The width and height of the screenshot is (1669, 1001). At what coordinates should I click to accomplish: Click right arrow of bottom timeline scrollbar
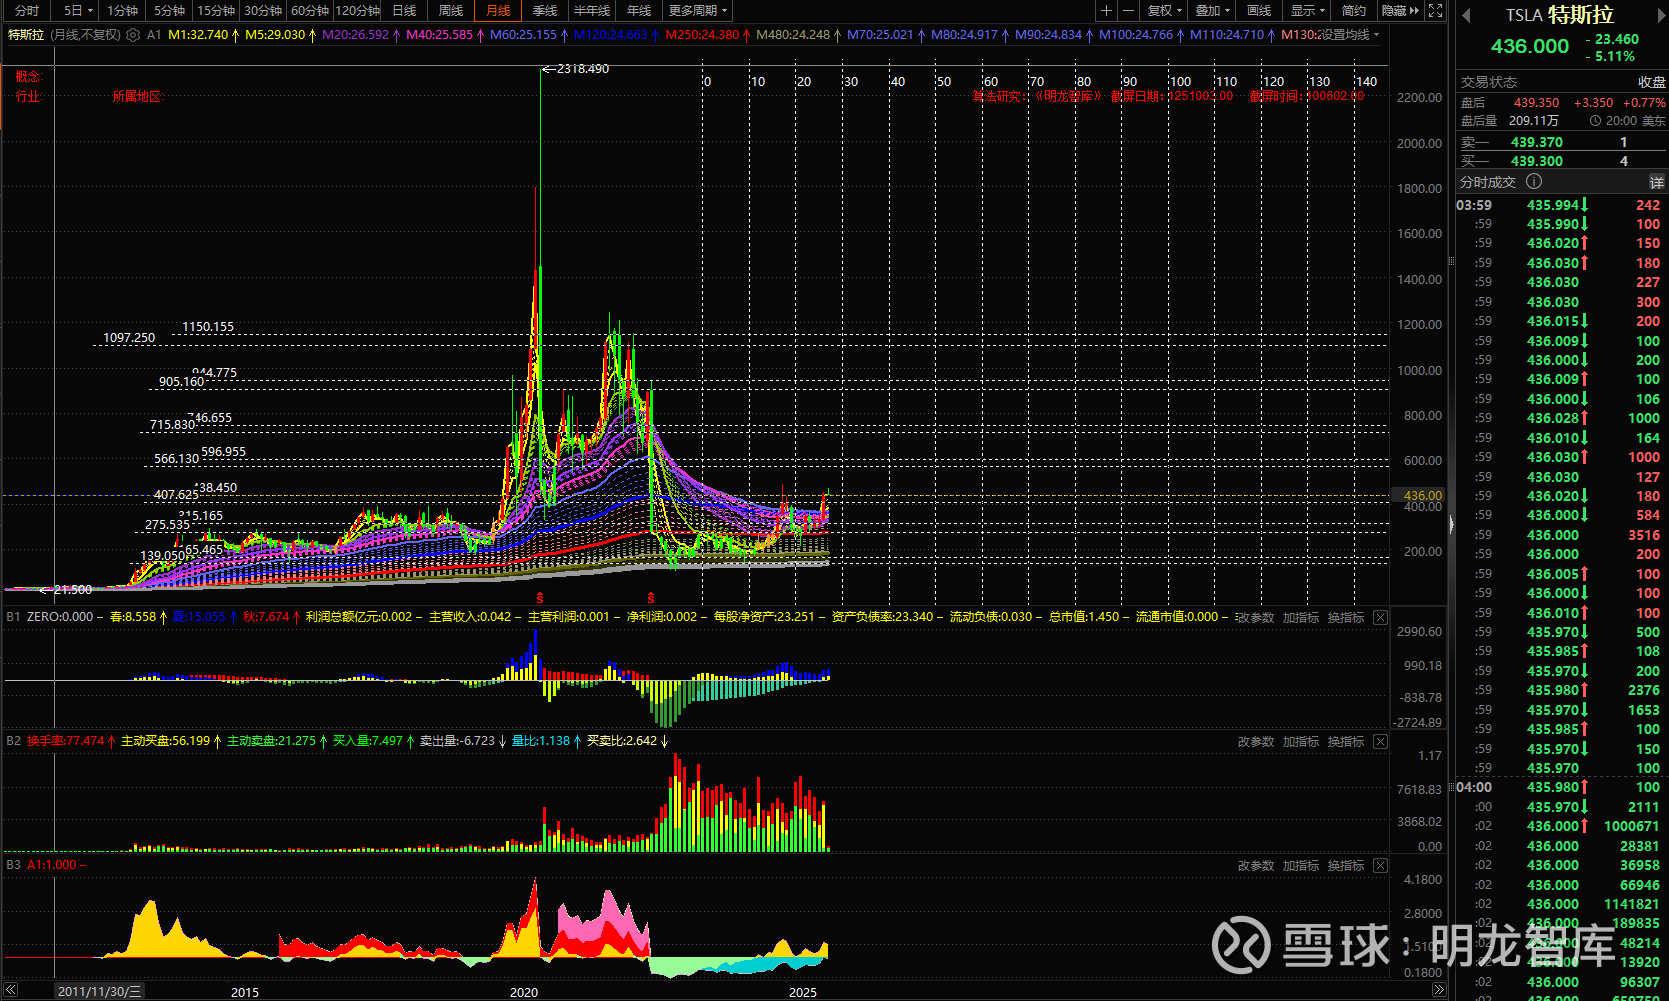pyautogui.click(x=1438, y=990)
